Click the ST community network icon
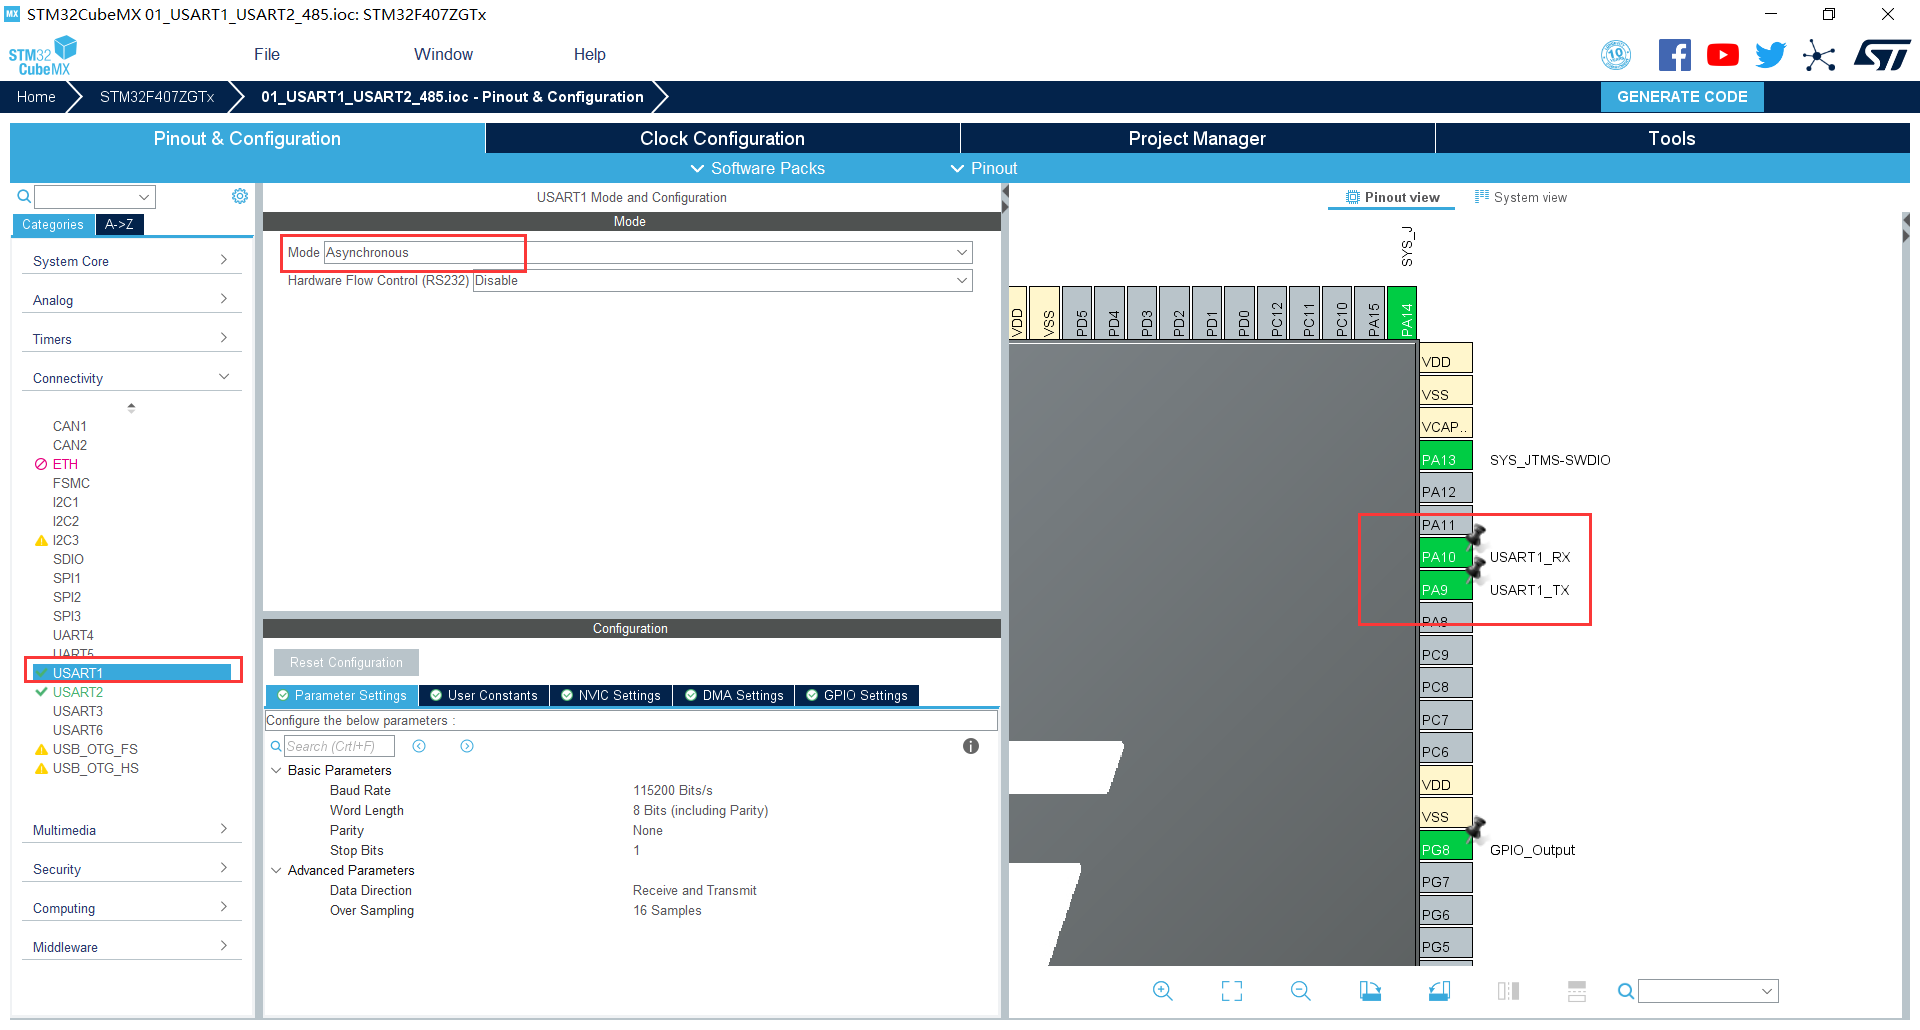 (1819, 55)
